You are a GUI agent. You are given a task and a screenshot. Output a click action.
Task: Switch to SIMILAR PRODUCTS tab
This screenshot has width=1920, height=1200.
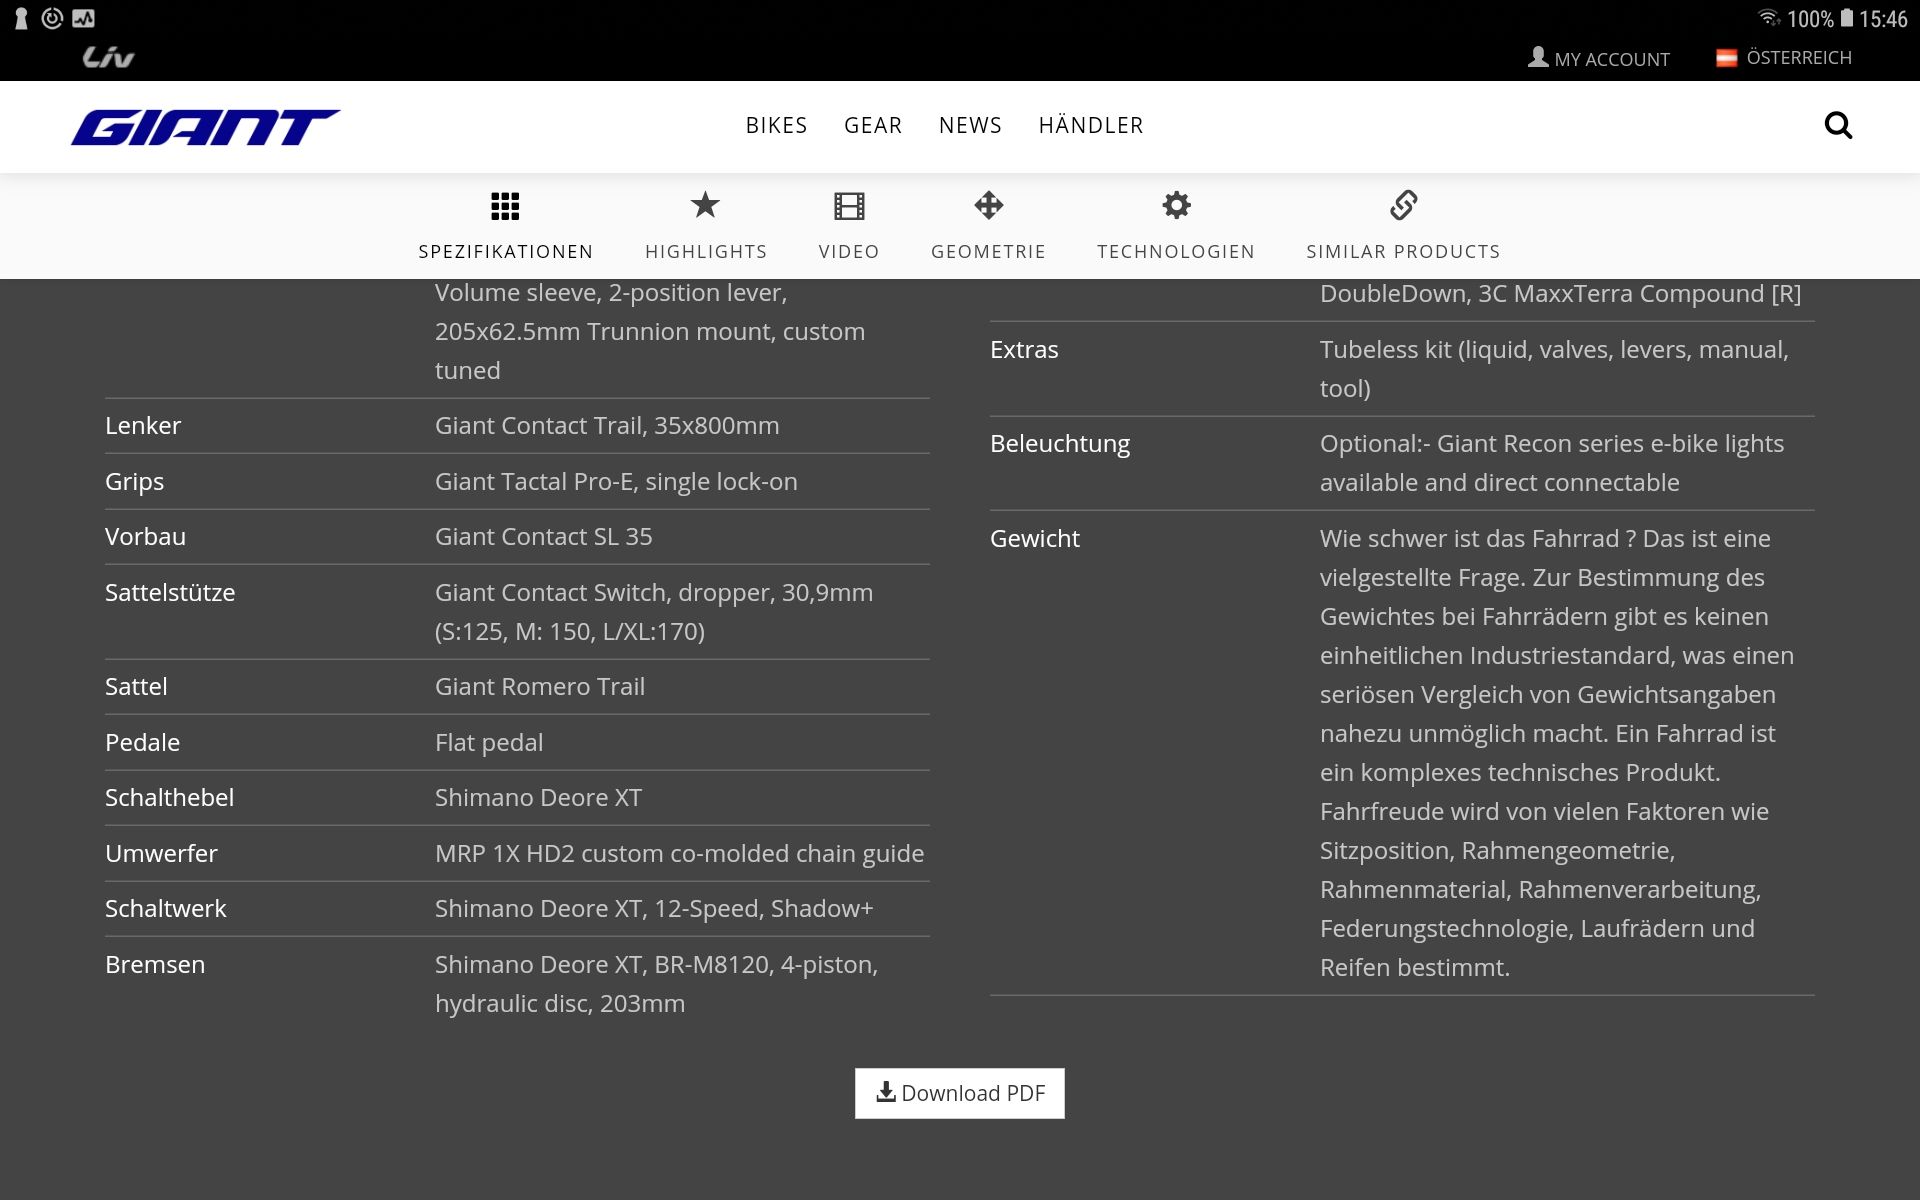[1403, 251]
